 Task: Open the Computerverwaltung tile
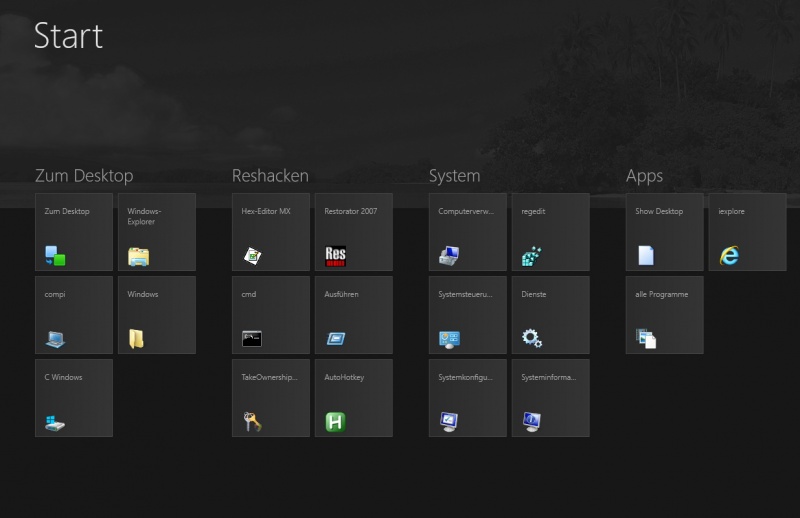pos(468,232)
